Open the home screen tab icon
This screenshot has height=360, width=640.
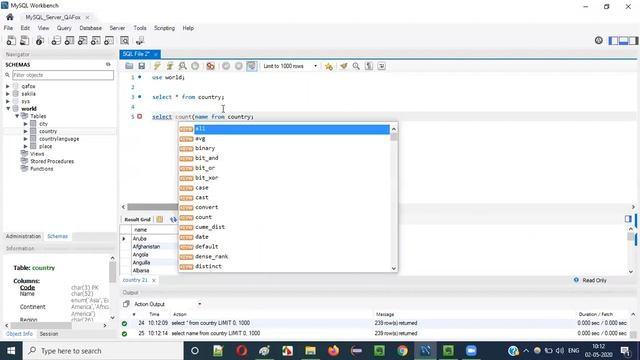point(10,17)
